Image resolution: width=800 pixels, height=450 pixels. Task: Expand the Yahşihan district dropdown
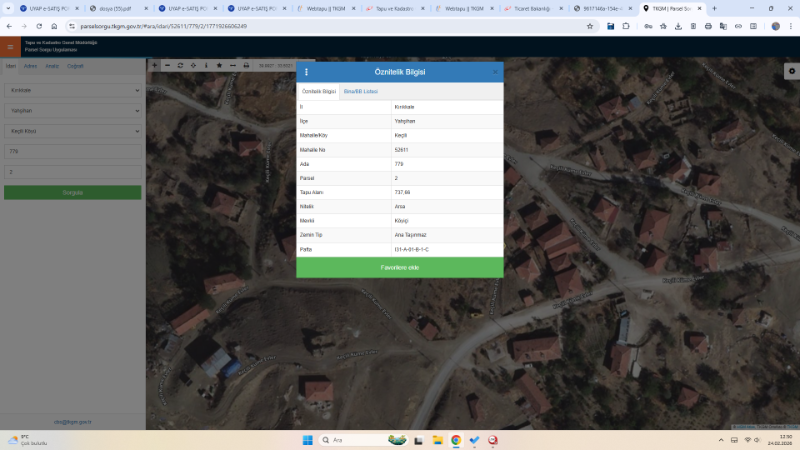[73, 110]
